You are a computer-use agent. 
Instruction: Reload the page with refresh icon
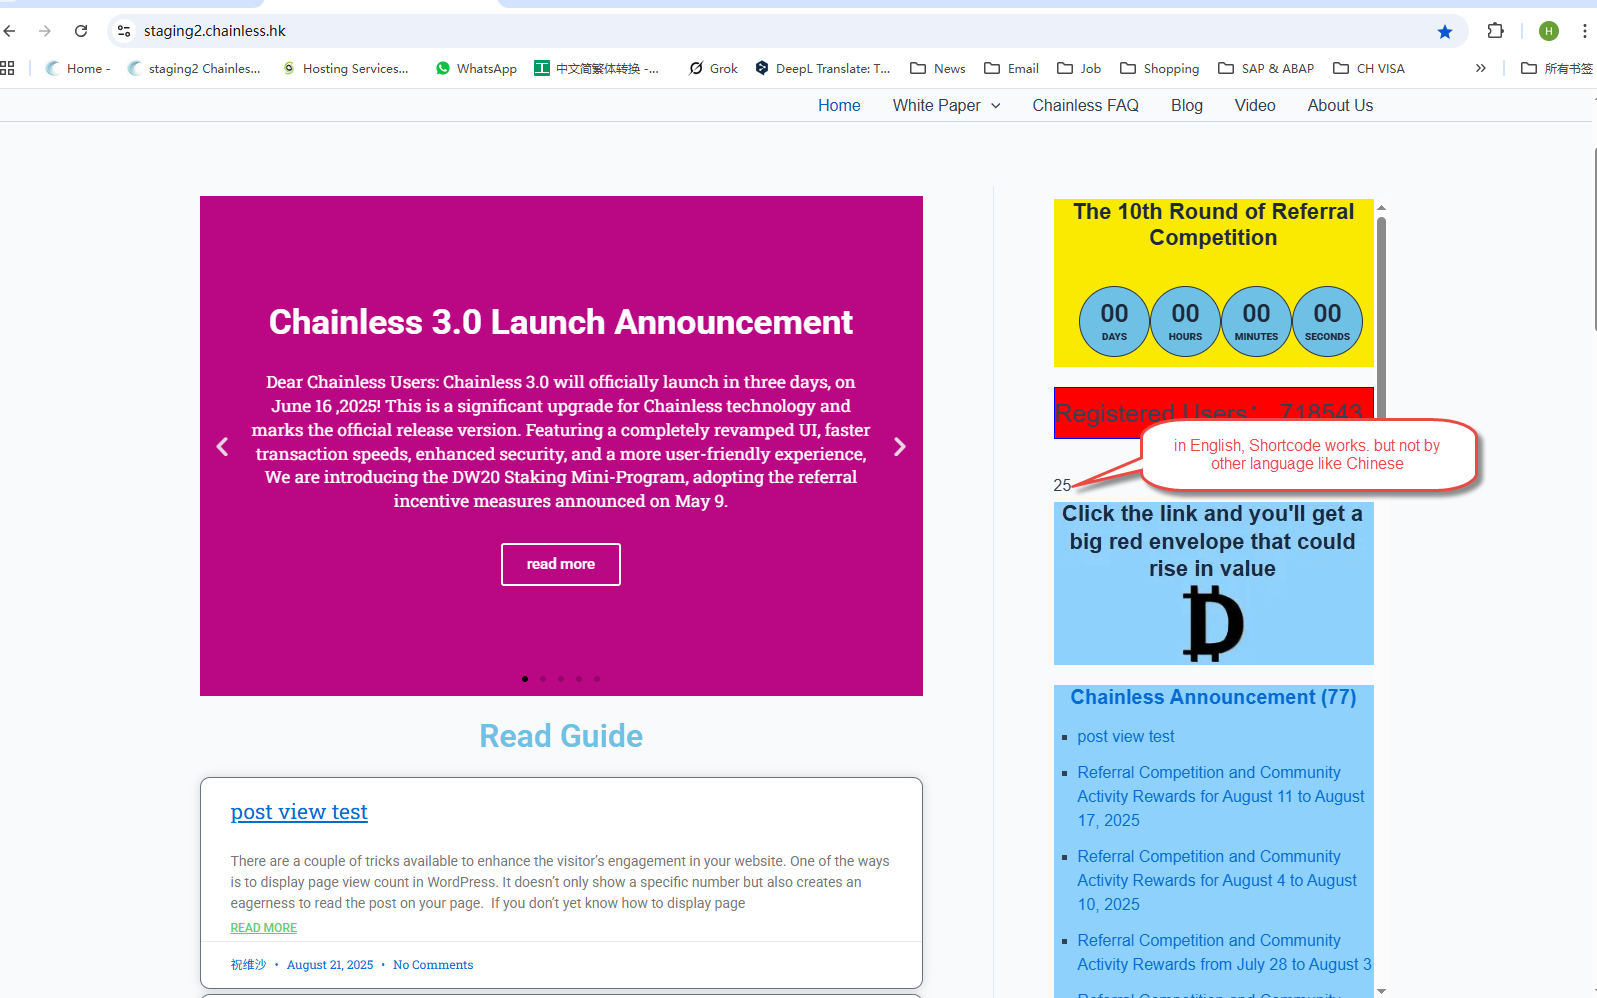click(81, 31)
